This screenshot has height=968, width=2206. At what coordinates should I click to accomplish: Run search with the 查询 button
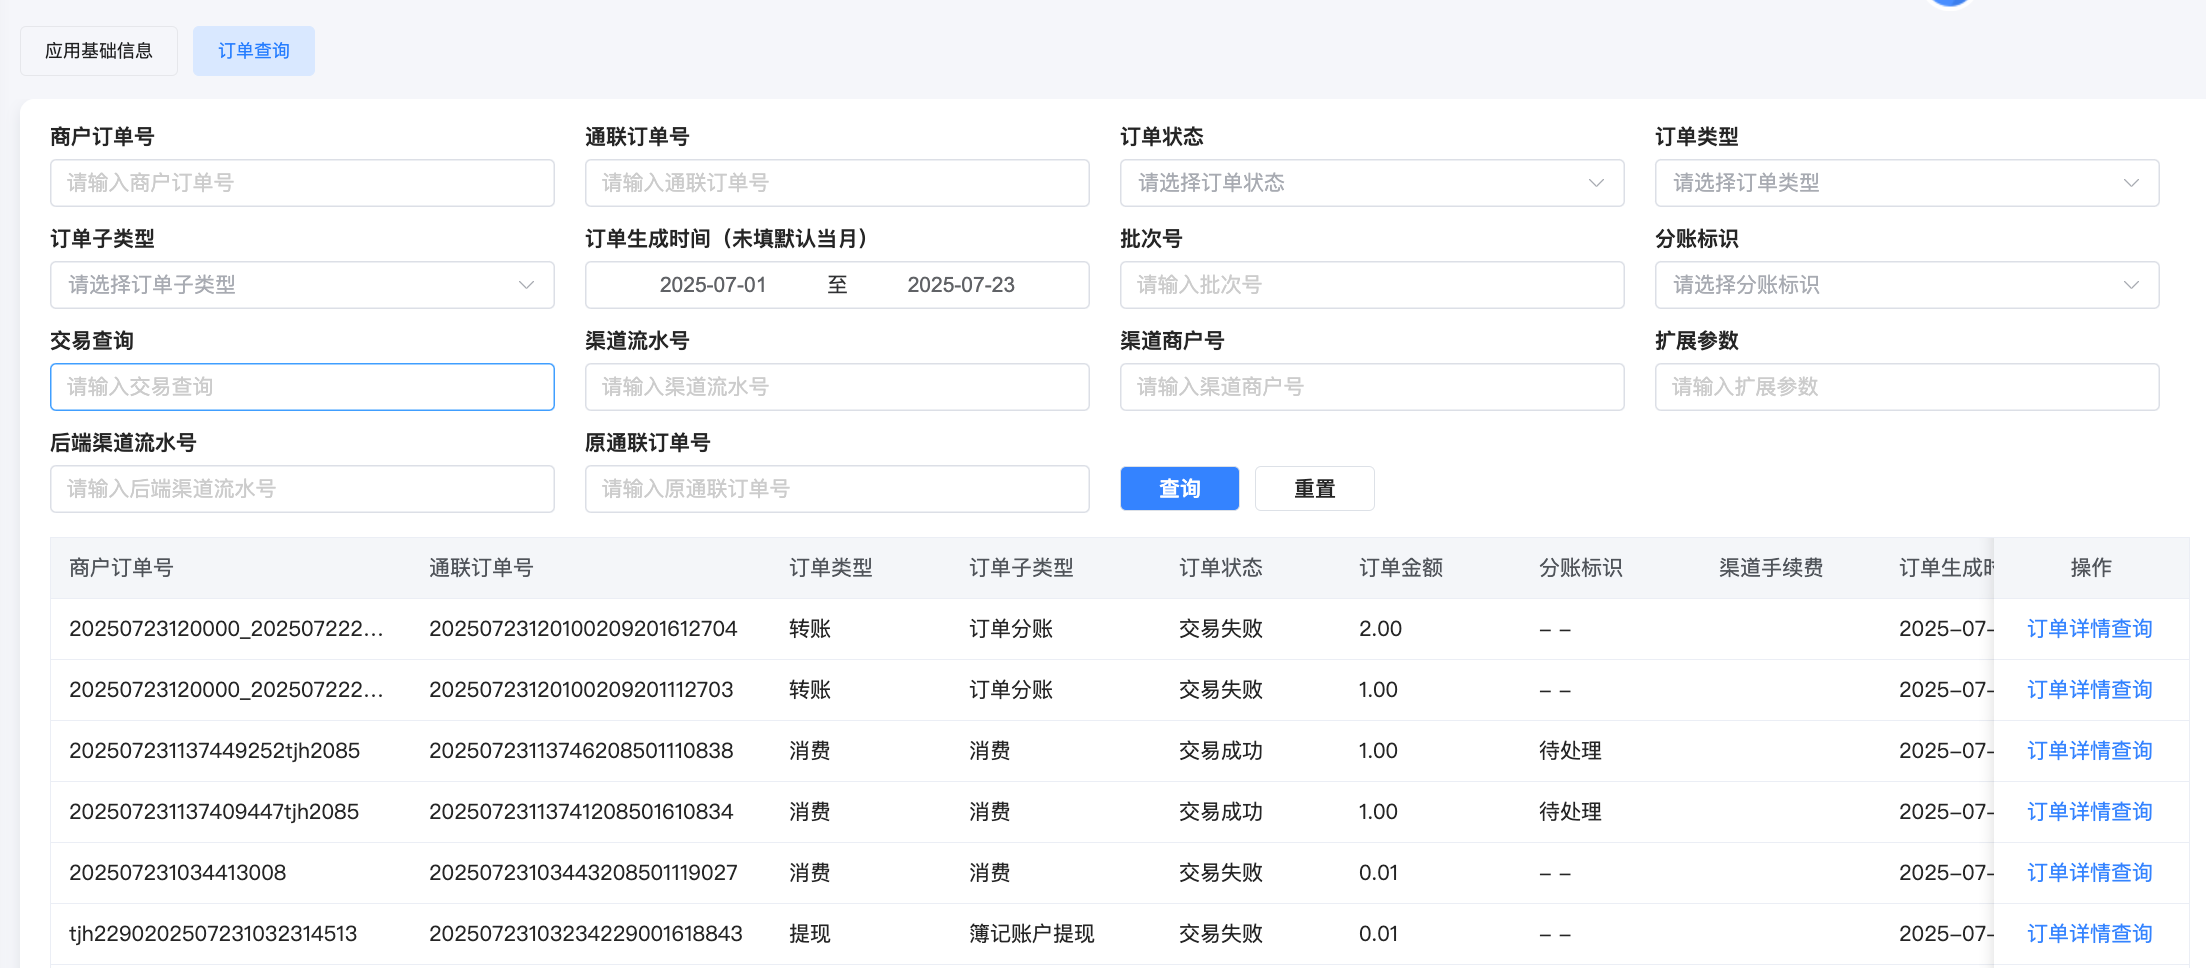(1180, 489)
